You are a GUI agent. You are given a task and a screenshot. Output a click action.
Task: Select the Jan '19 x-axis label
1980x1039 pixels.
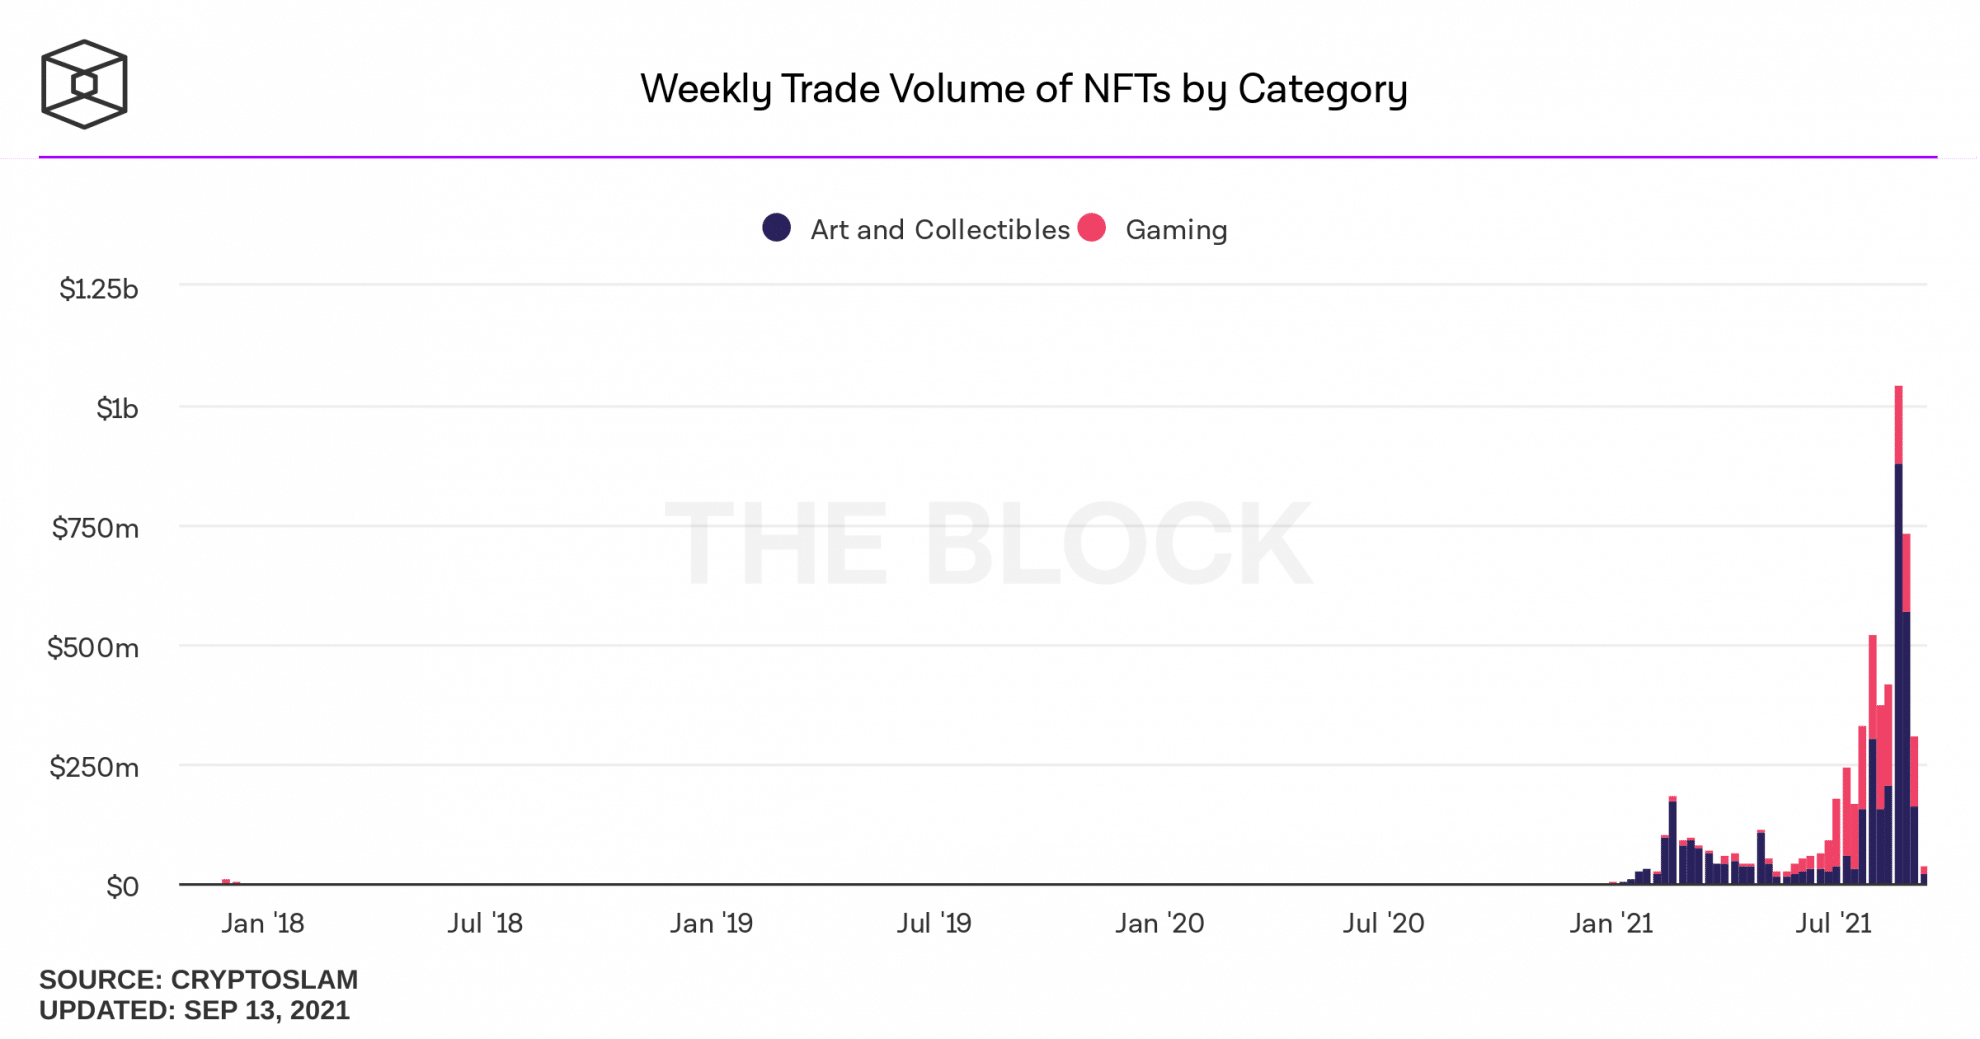[x=711, y=923]
